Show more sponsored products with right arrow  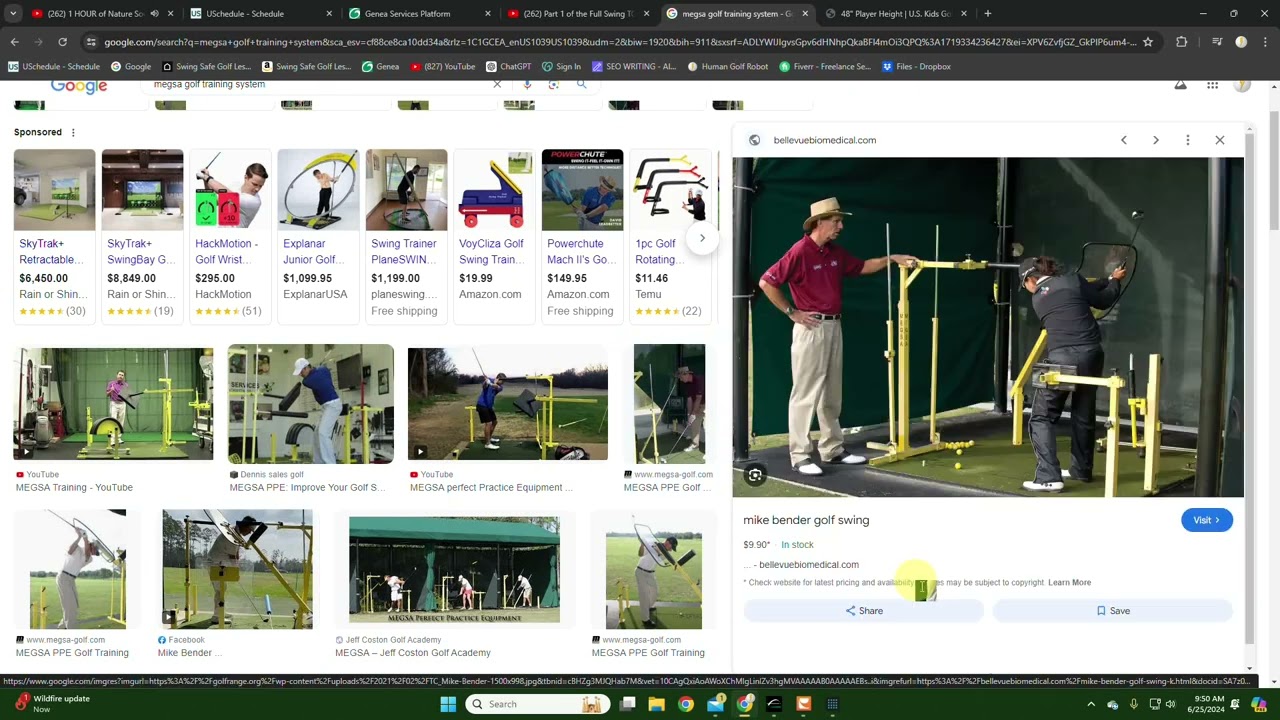[x=702, y=238]
